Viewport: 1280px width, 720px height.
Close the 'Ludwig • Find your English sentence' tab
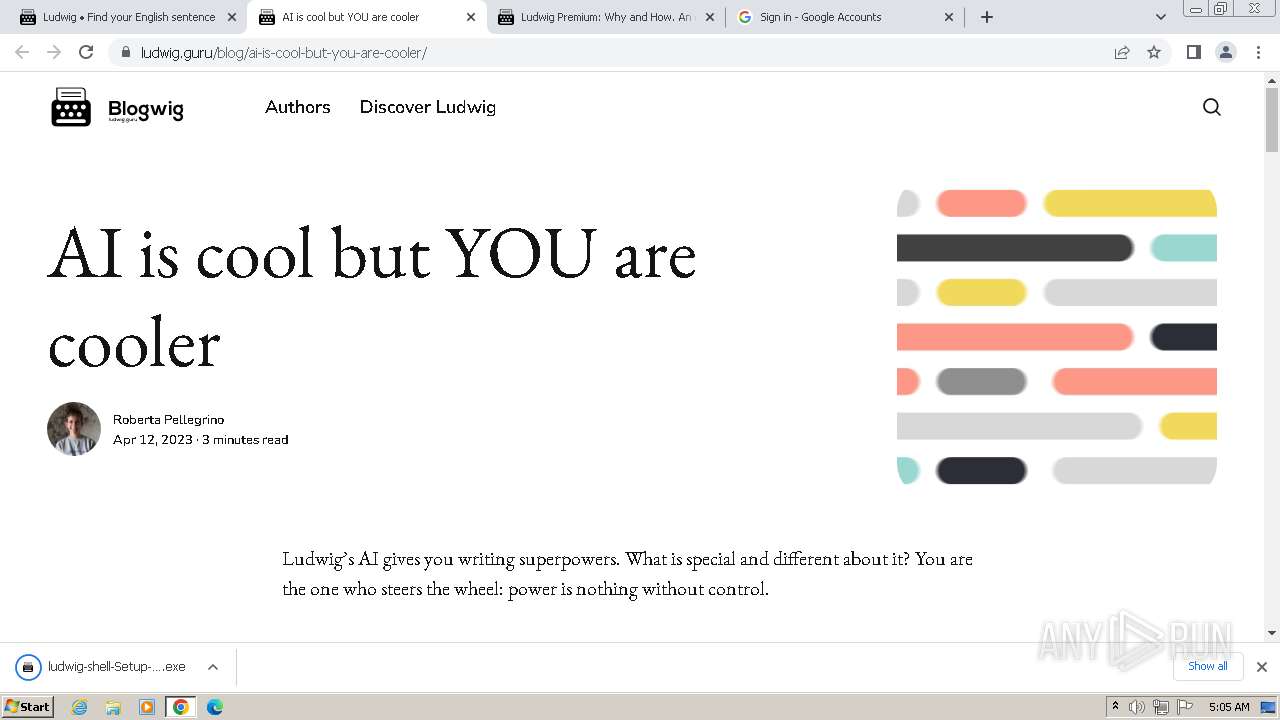tap(232, 17)
